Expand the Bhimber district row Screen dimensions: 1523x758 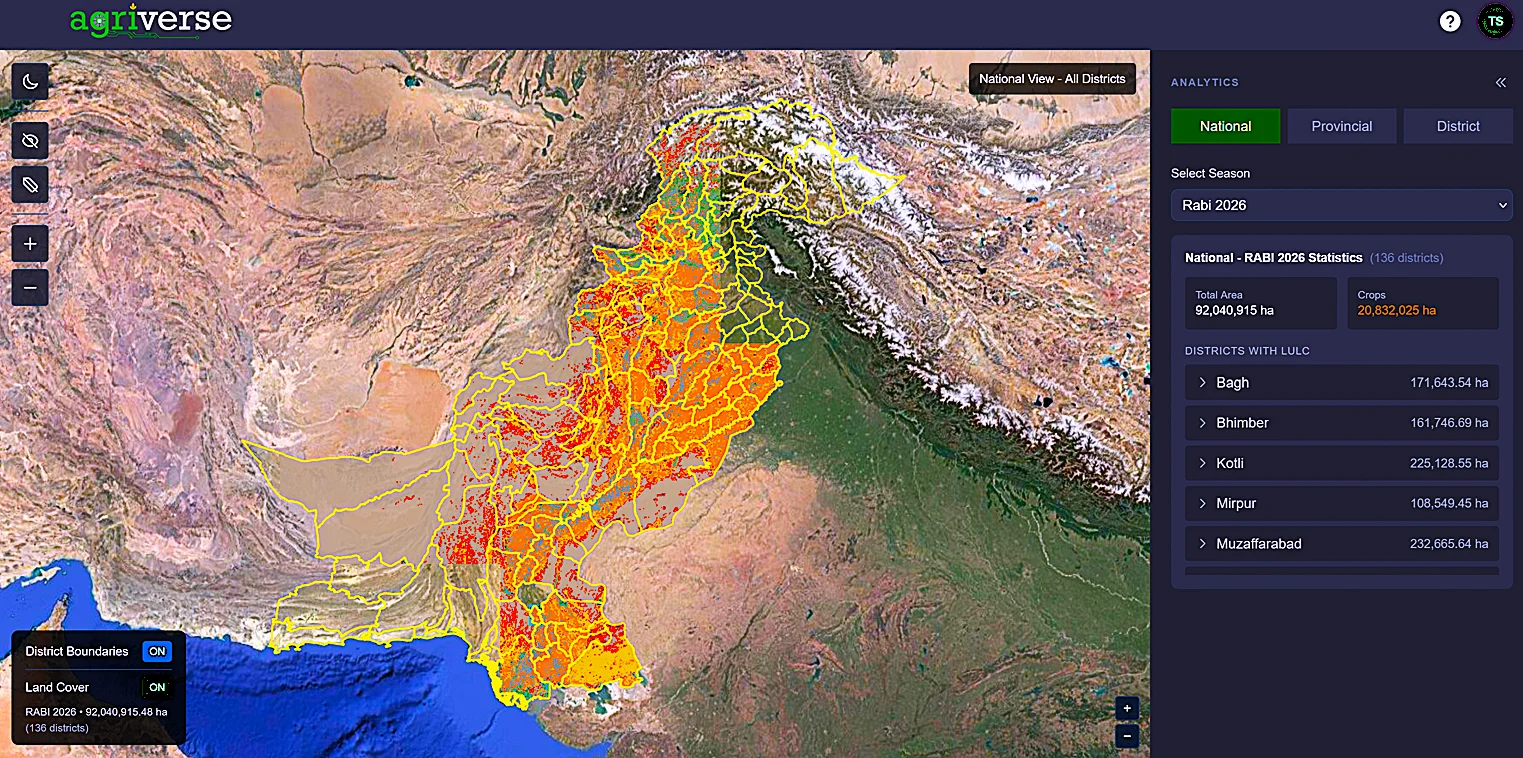[1342, 423]
